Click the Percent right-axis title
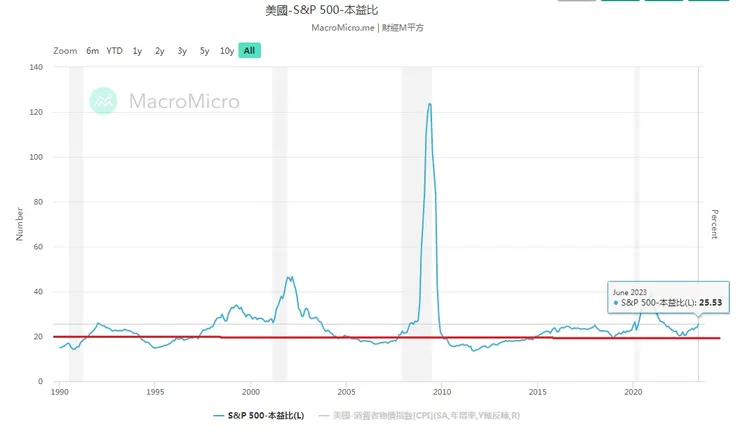Viewport: 740px width, 433px height. (714, 224)
